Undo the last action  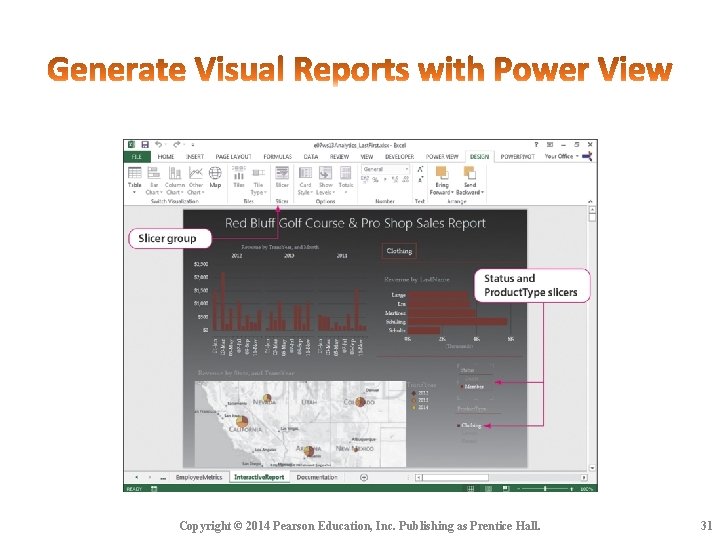coord(158,145)
